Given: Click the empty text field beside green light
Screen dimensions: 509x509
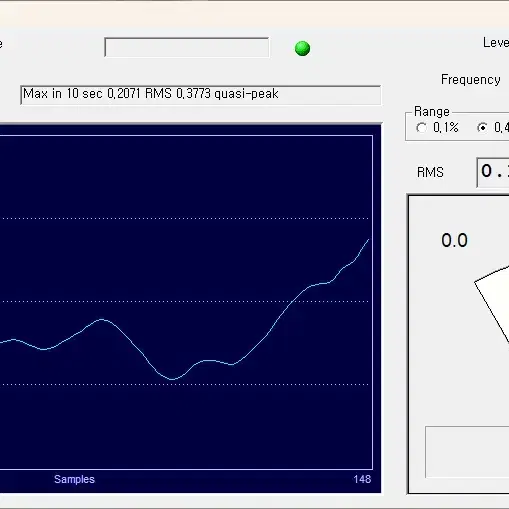Looking at the screenshot, I should click(x=187, y=47).
